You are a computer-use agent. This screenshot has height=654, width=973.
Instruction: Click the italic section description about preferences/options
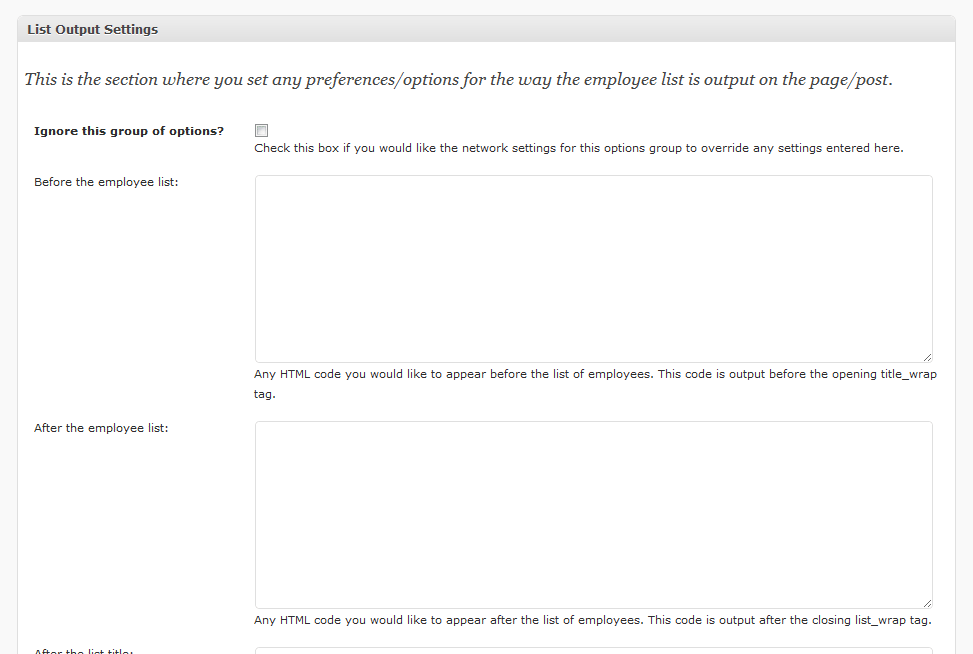[458, 80]
